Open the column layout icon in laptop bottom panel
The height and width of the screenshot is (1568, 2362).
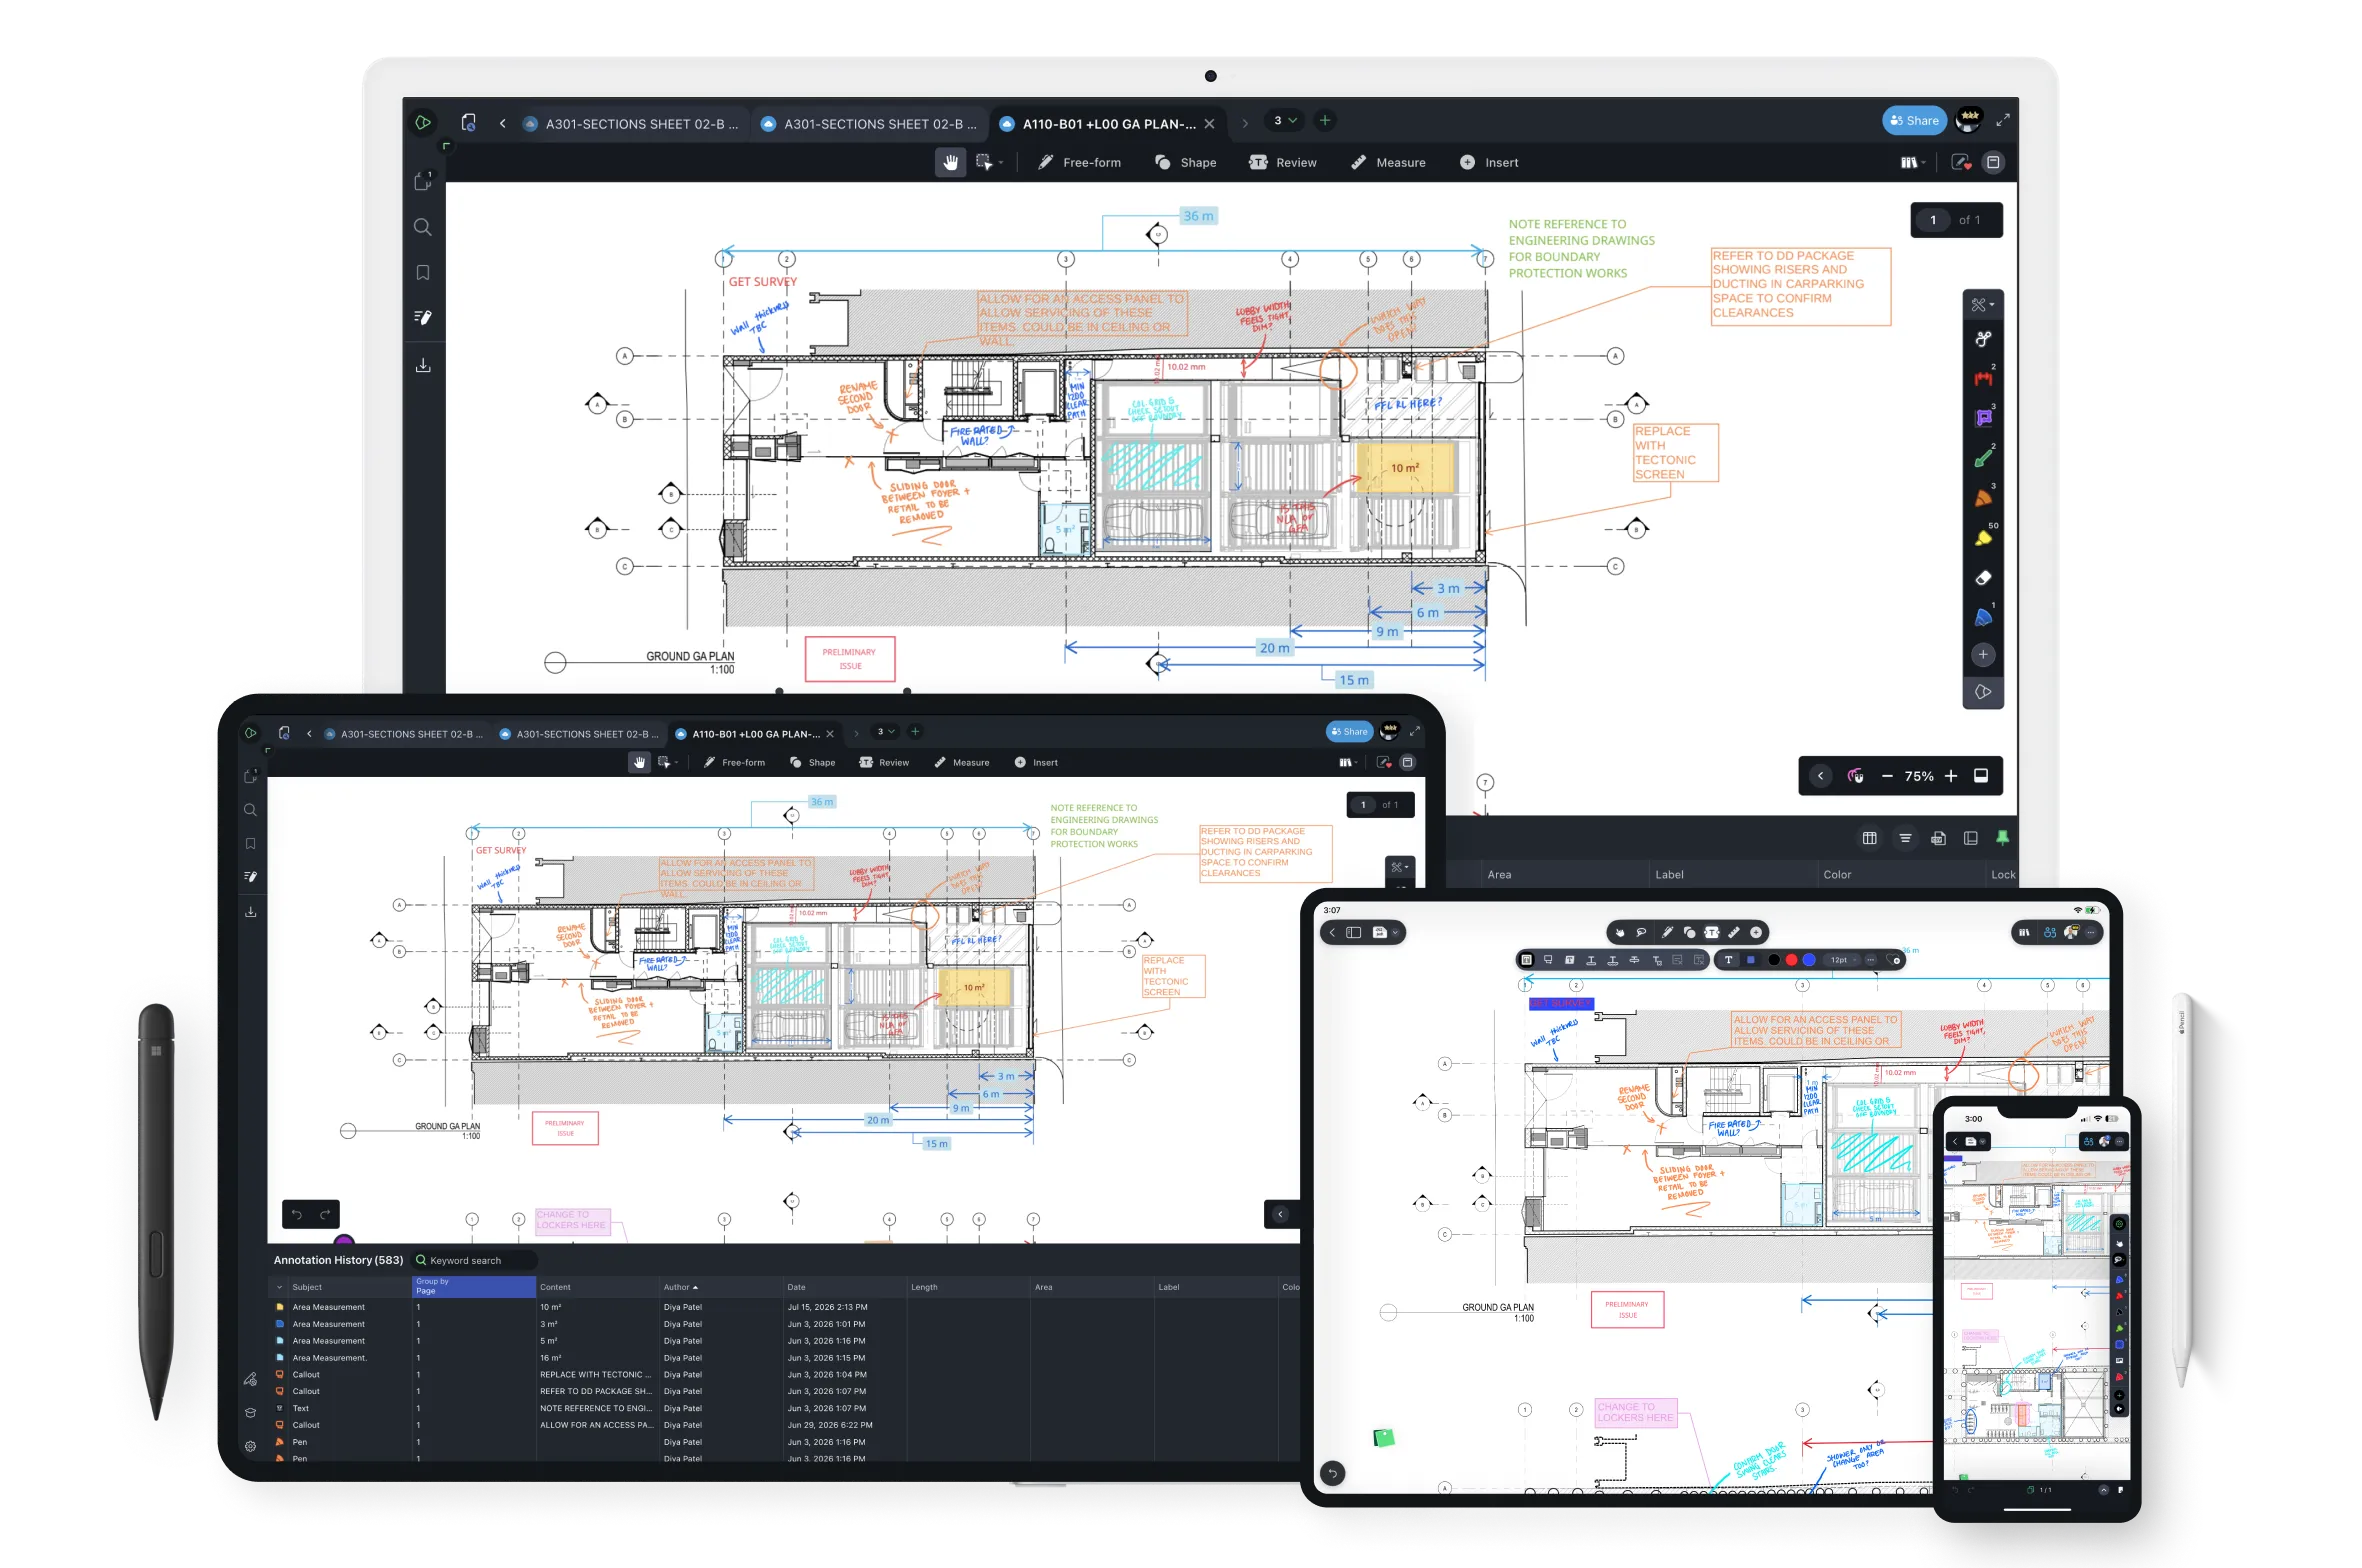tap(1869, 838)
